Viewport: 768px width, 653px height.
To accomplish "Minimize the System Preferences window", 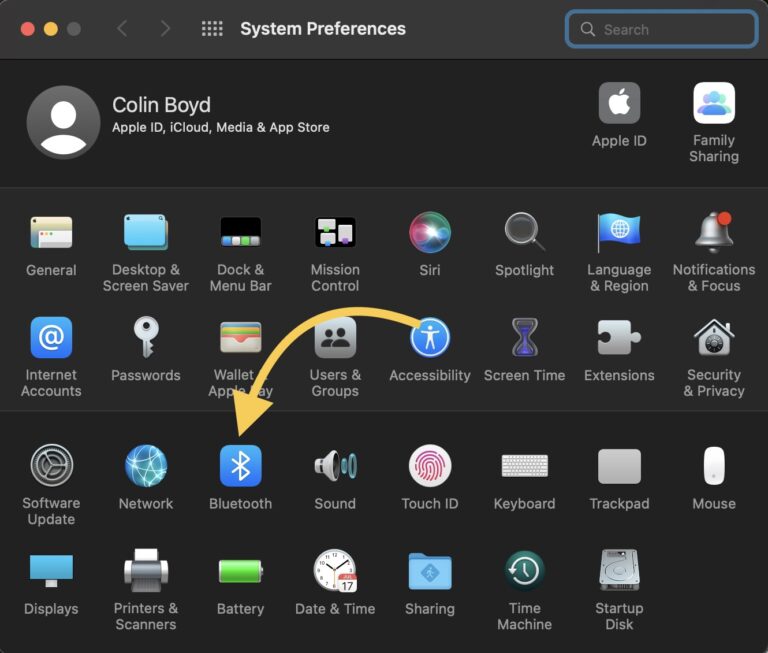I will click(x=51, y=29).
